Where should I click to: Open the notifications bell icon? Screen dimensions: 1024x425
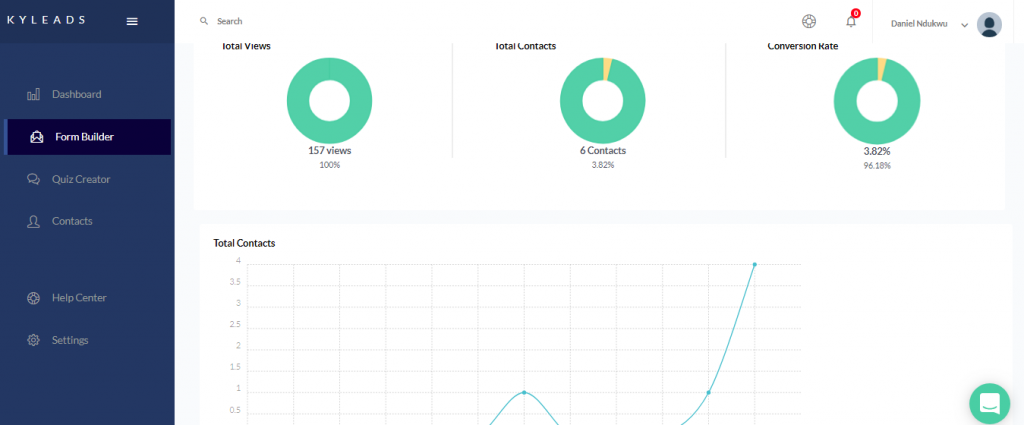pyautogui.click(x=851, y=22)
